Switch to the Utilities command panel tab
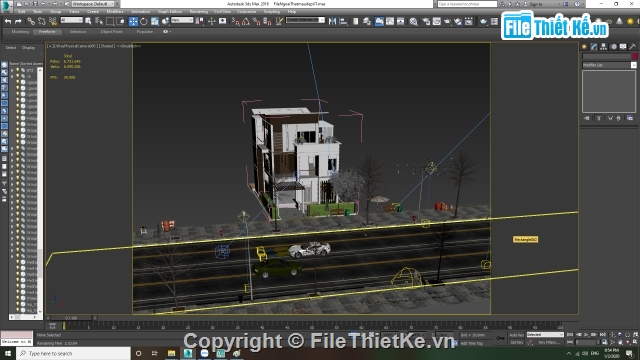Image resolution: width=640 pixels, height=360 pixels. point(633,47)
